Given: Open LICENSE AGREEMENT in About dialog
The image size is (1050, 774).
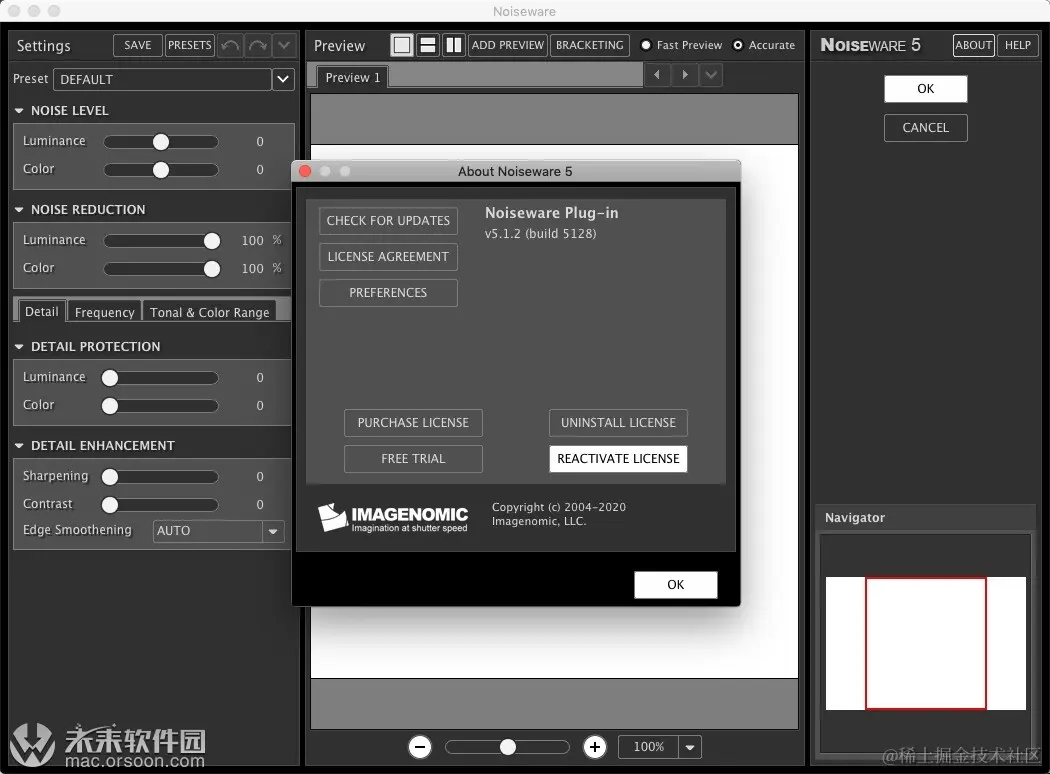Looking at the screenshot, I should click(388, 256).
